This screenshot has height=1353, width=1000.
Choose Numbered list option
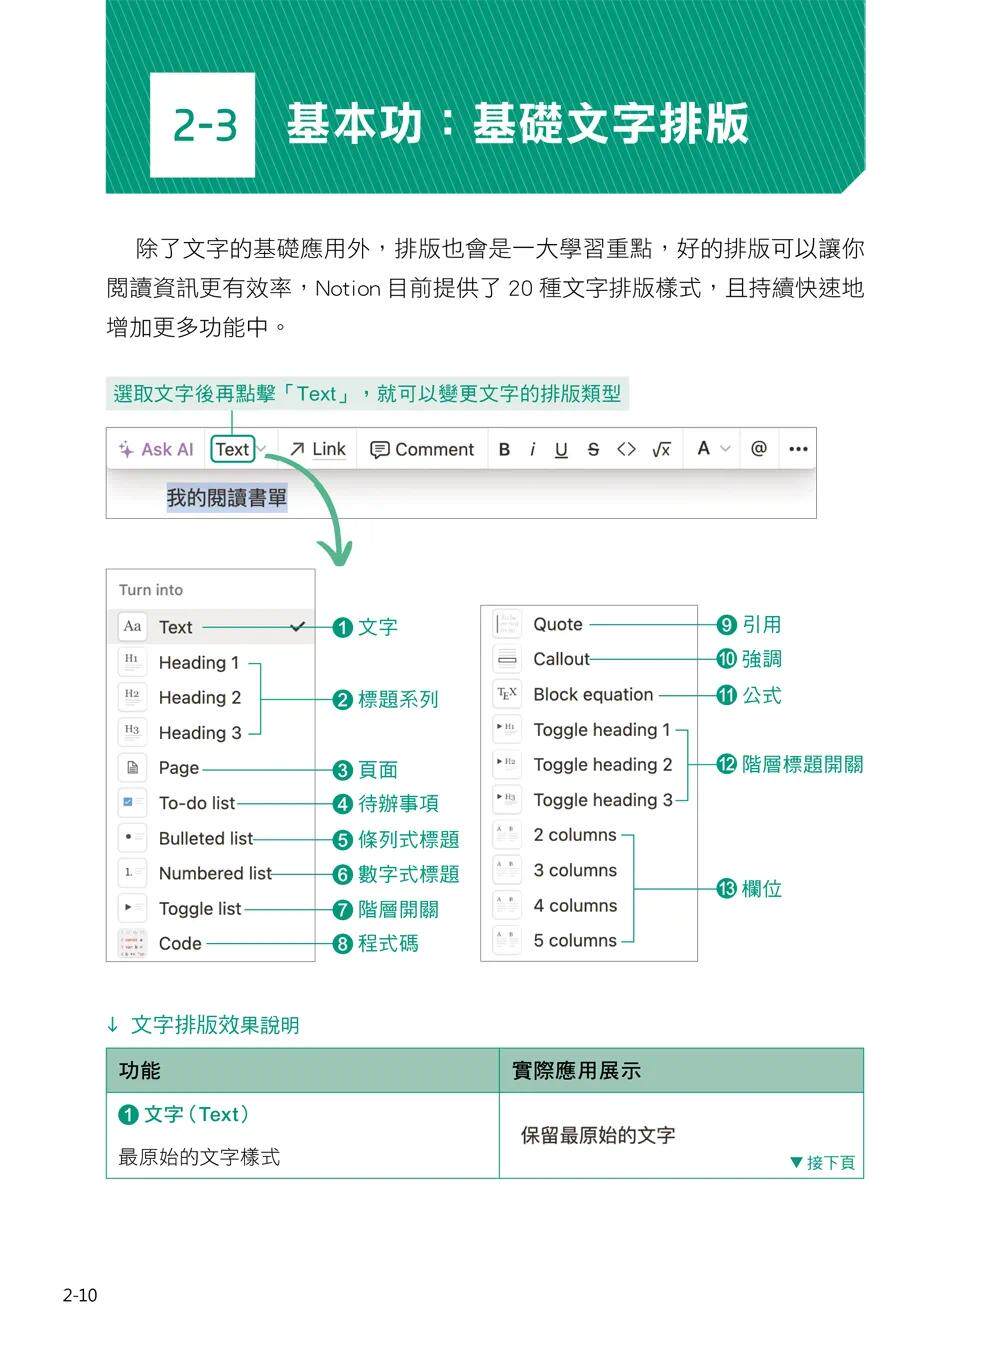click(211, 873)
